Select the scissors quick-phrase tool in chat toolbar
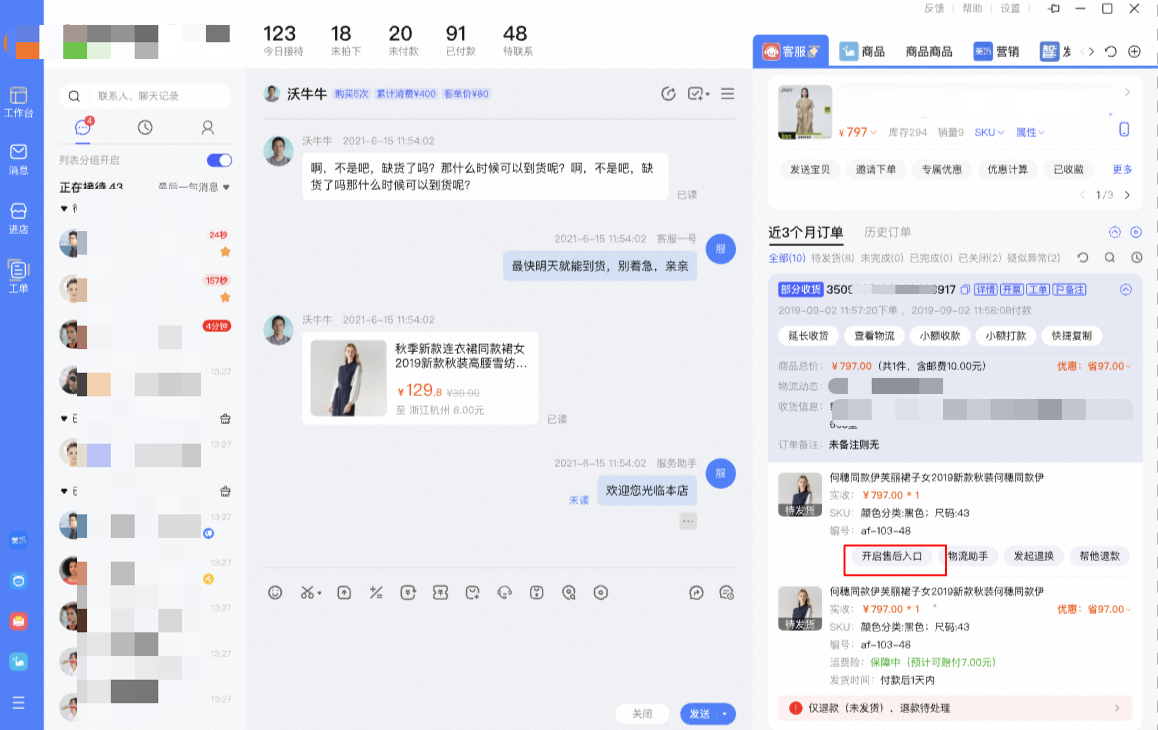The height and width of the screenshot is (730, 1158). click(x=308, y=592)
